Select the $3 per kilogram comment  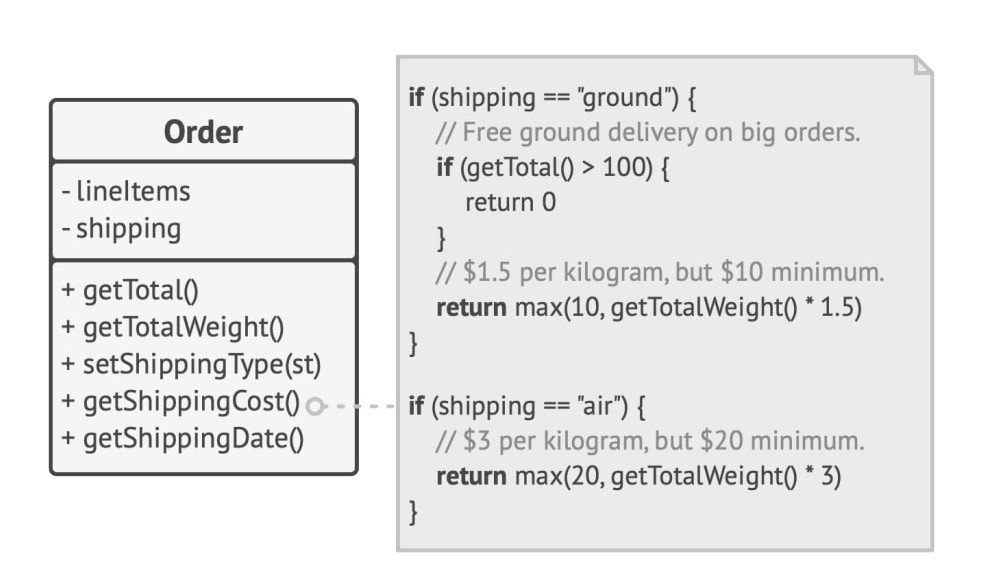pos(650,440)
